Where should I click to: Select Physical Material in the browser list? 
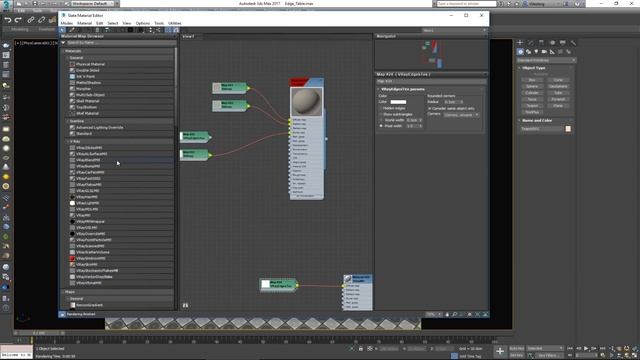tap(91, 64)
